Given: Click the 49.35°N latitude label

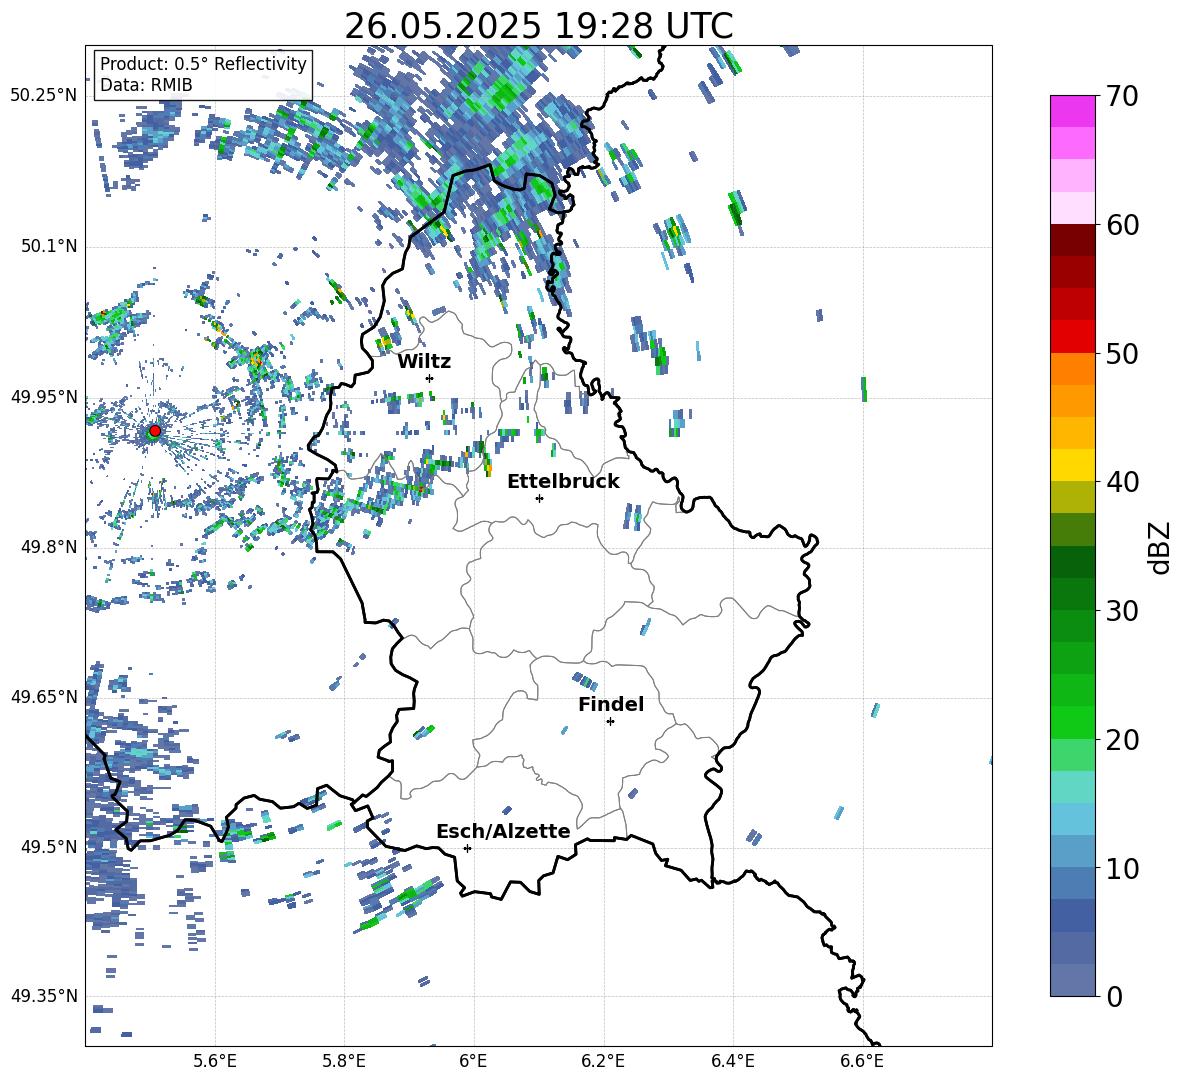Looking at the screenshot, I should point(44,996).
